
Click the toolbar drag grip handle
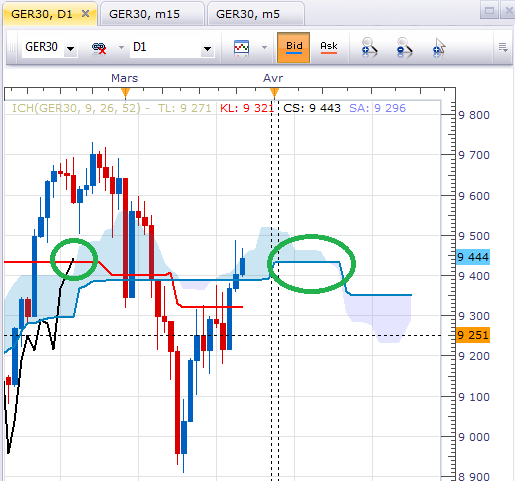[x=11, y=47]
